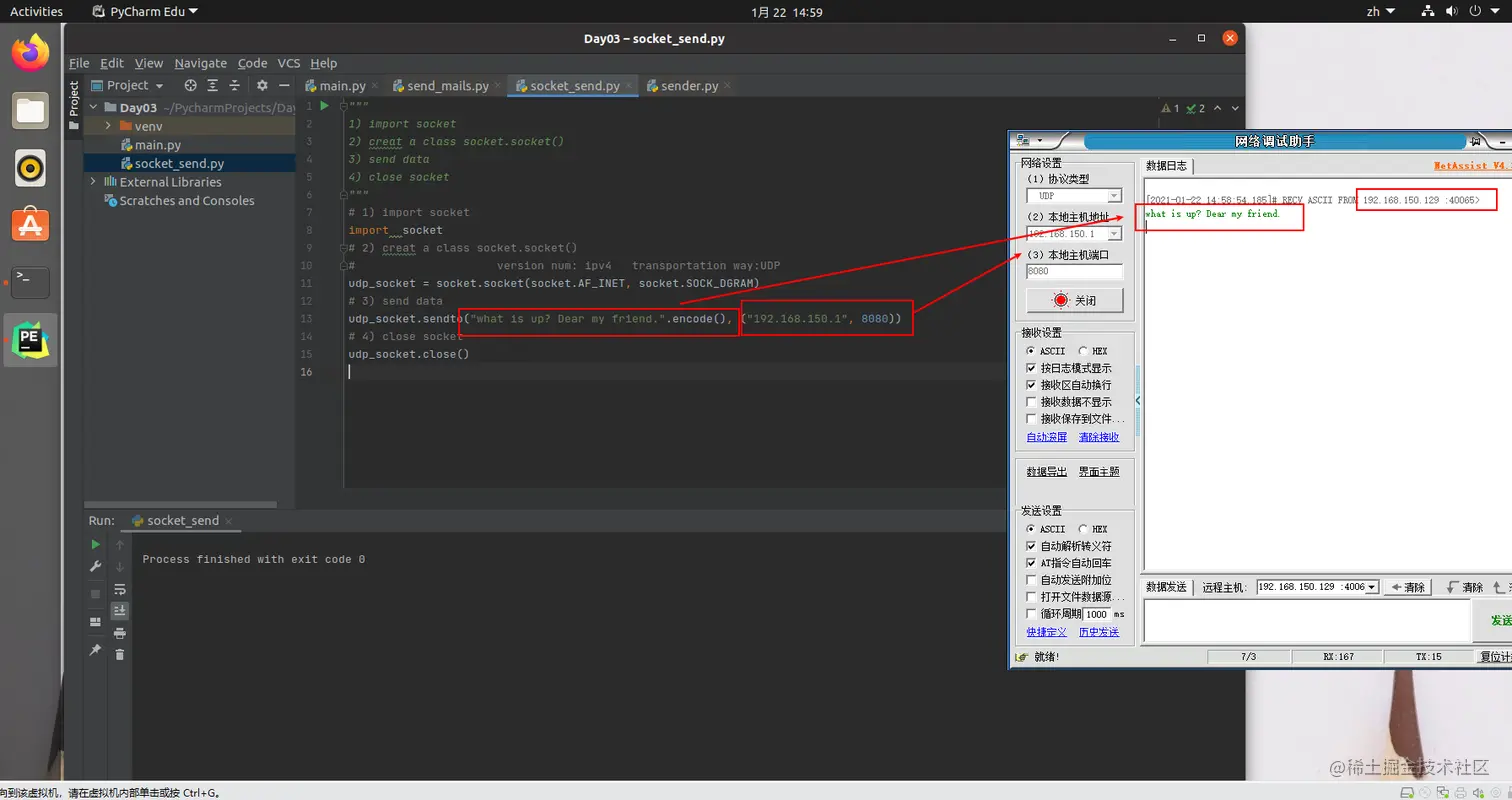Close the main.py editor tab
The image size is (1512, 800).
[x=375, y=87]
